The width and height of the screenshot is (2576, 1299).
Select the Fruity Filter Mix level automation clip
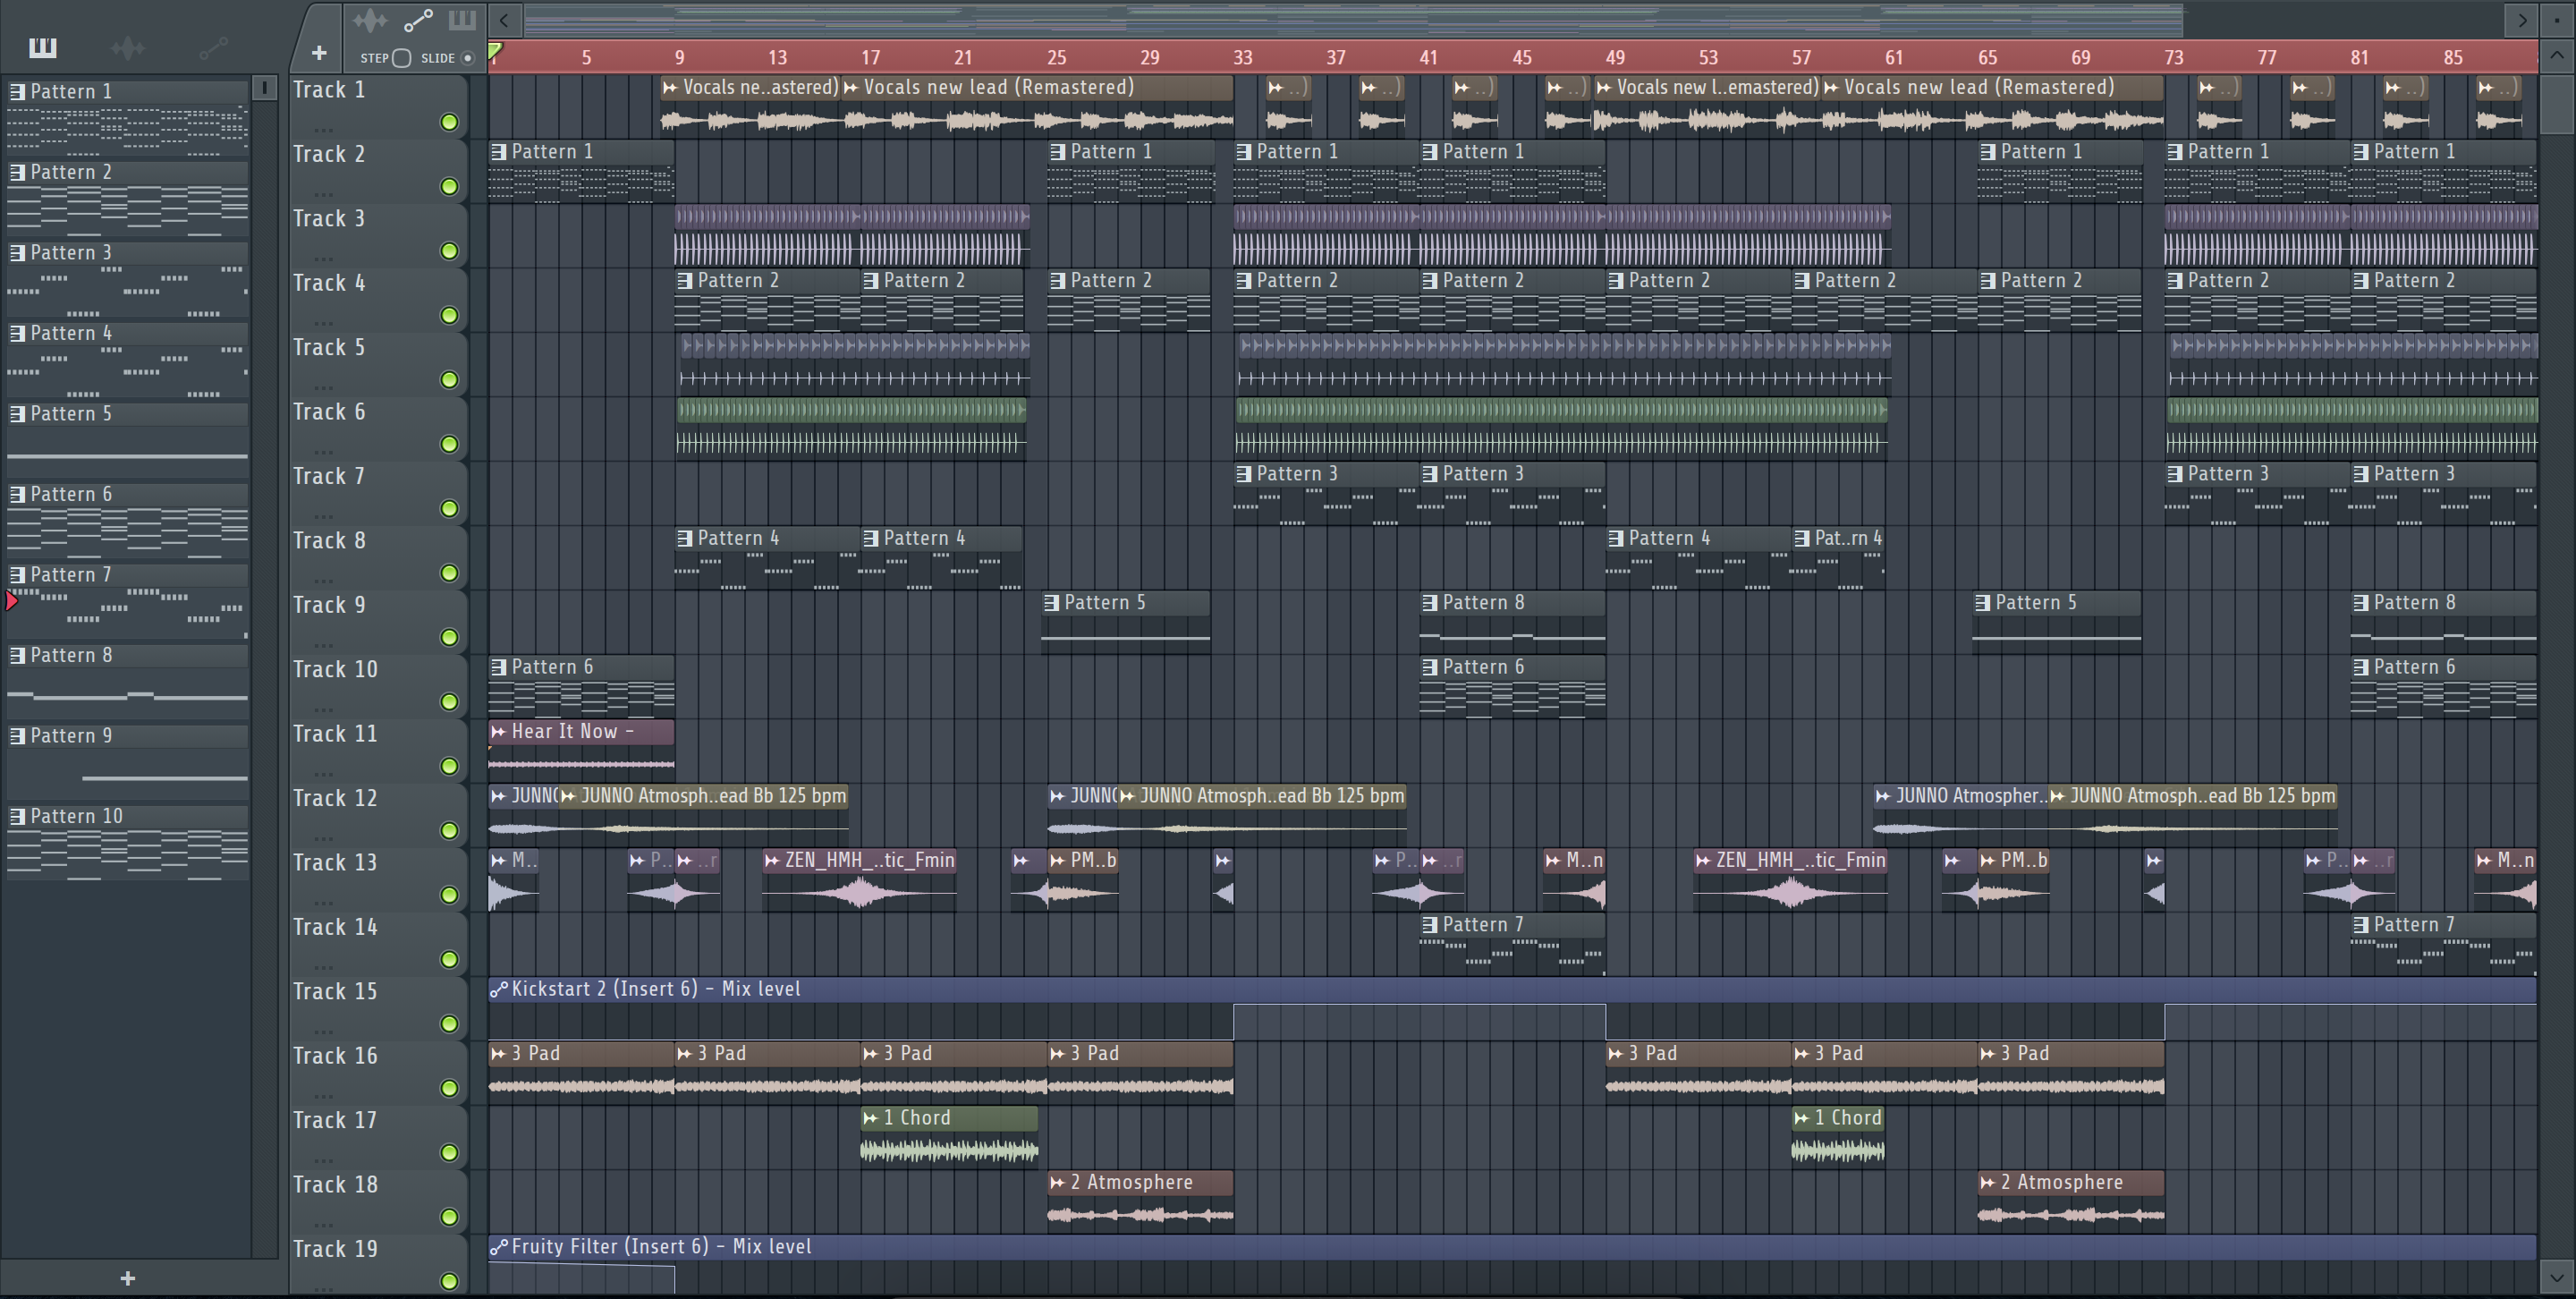[1512, 1265]
